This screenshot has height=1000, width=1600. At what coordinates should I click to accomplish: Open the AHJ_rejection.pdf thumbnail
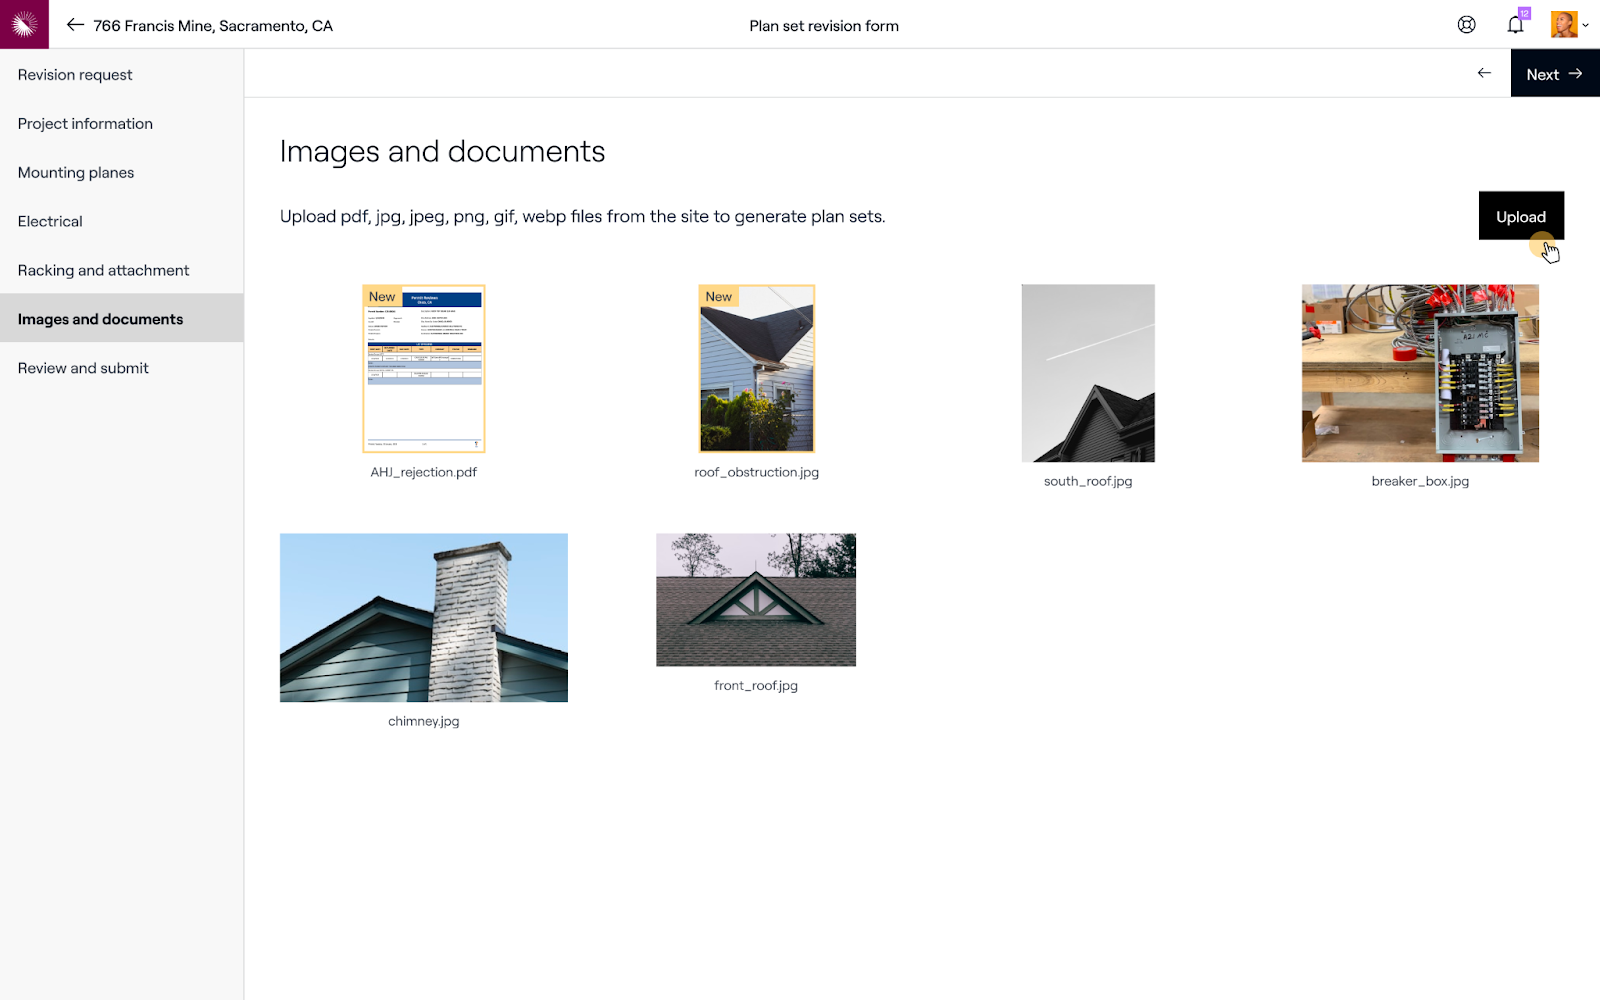(424, 369)
